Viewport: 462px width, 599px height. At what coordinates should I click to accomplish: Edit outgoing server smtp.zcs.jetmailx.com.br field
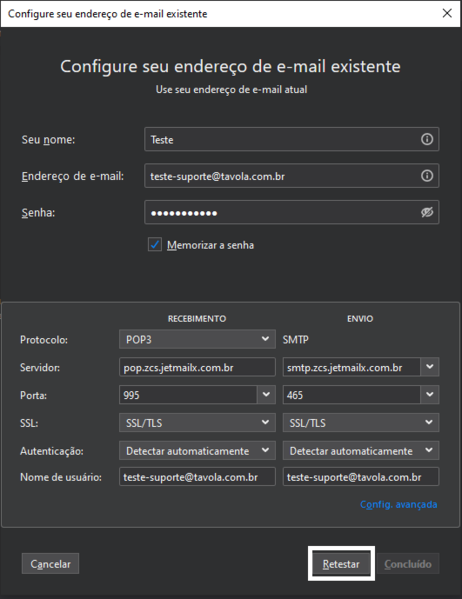point(352,367)
